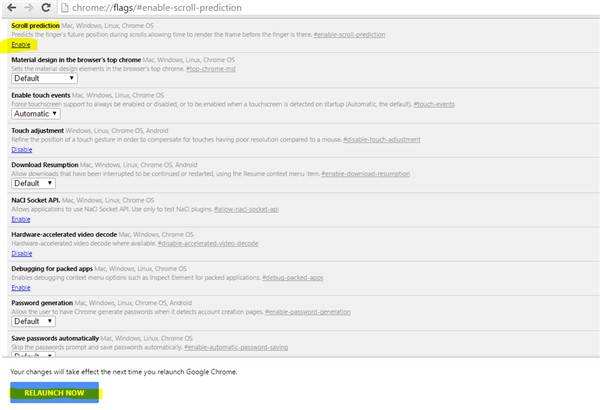Open the #touch-events anchor link
Image resolution: width=600 pixels, height=410 pixels.
pyautogui.click(x=434, y=104)
